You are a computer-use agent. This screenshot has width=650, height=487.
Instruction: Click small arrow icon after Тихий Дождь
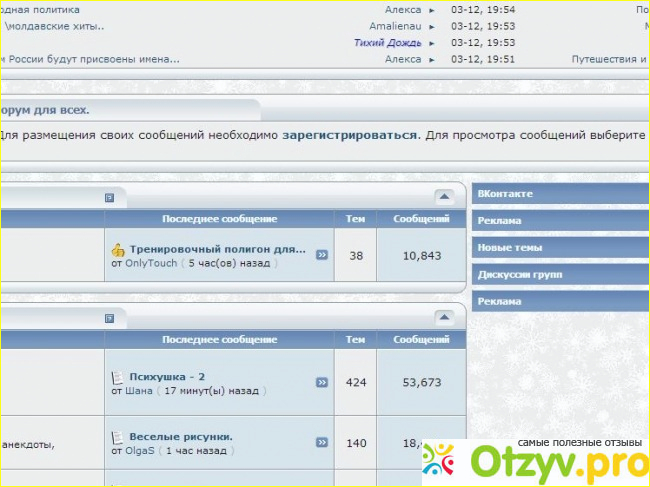(x=432, y=43)
